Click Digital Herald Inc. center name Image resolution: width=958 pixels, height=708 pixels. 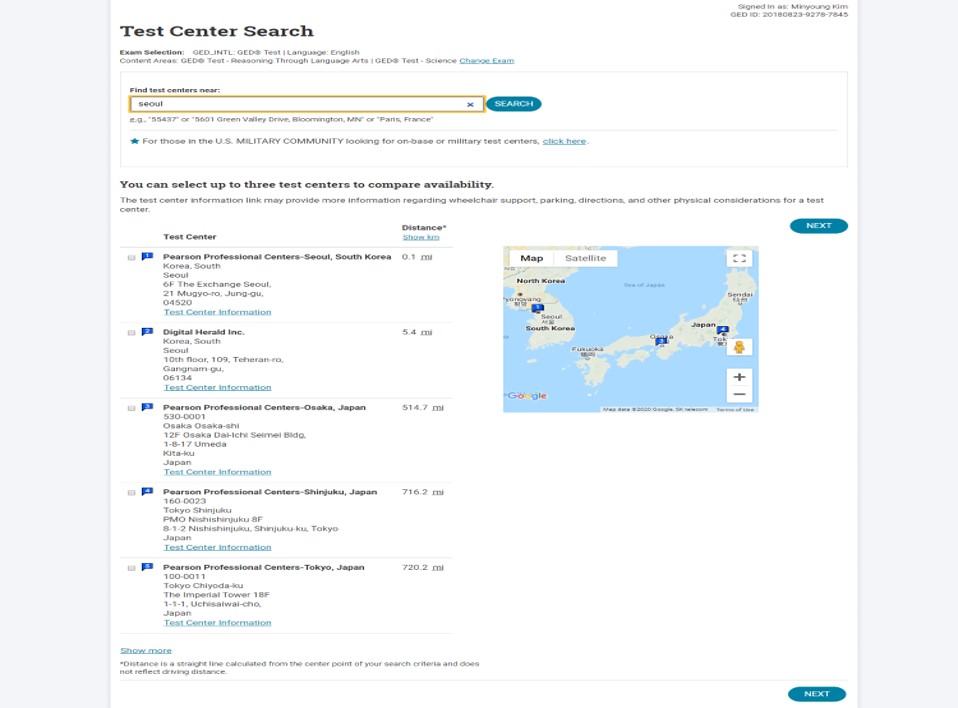click(203, 332)
